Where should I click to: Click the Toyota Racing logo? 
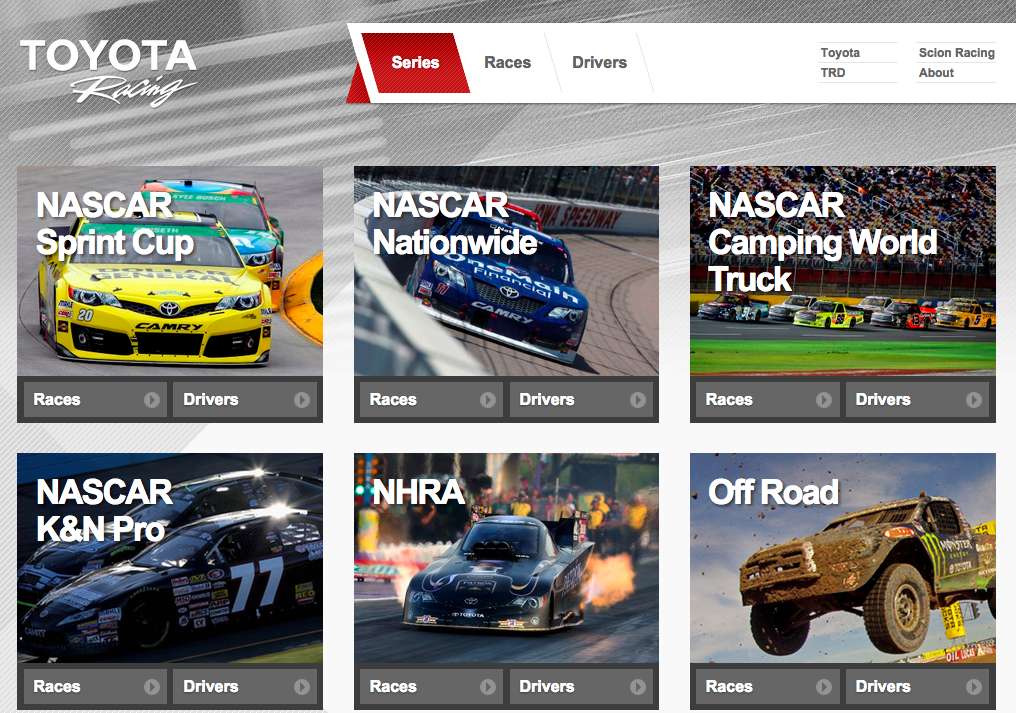click(108, 72)
